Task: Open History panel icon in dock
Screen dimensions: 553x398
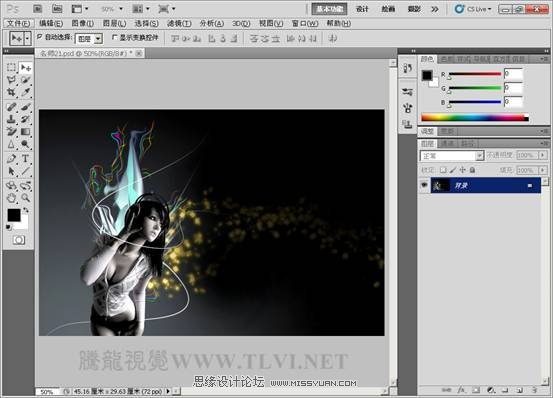Action: coord(407,68)
